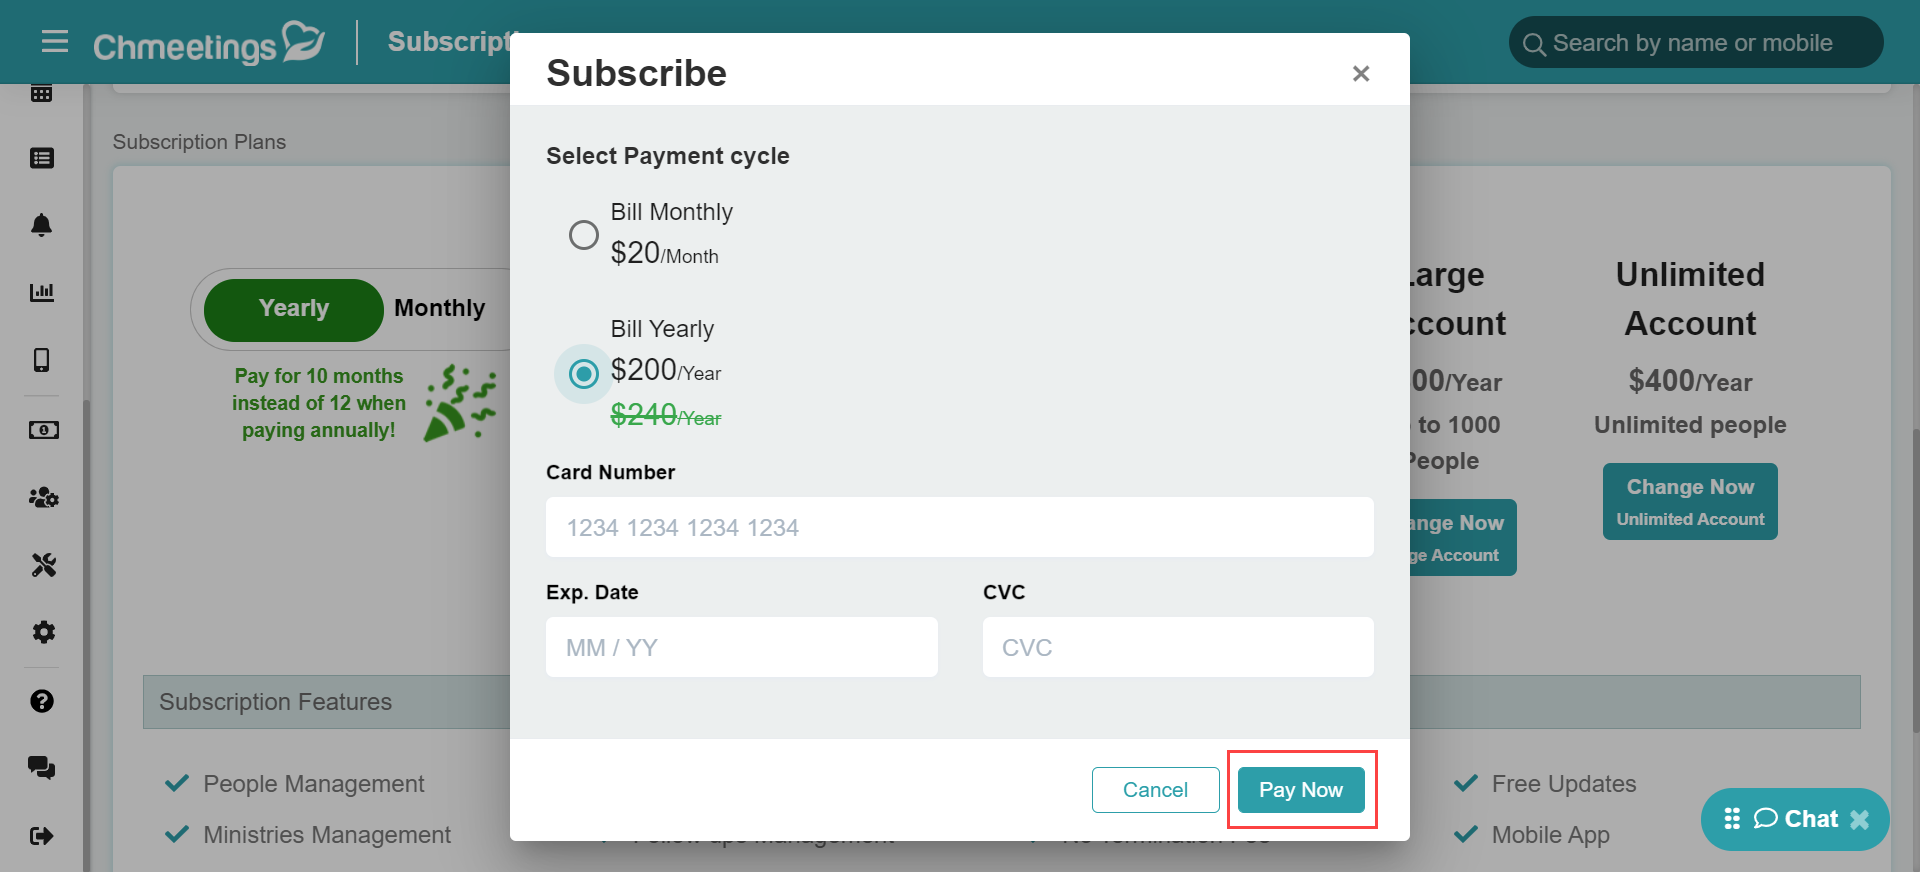Close the Subscribe dialog with X

pos(1361,73)
